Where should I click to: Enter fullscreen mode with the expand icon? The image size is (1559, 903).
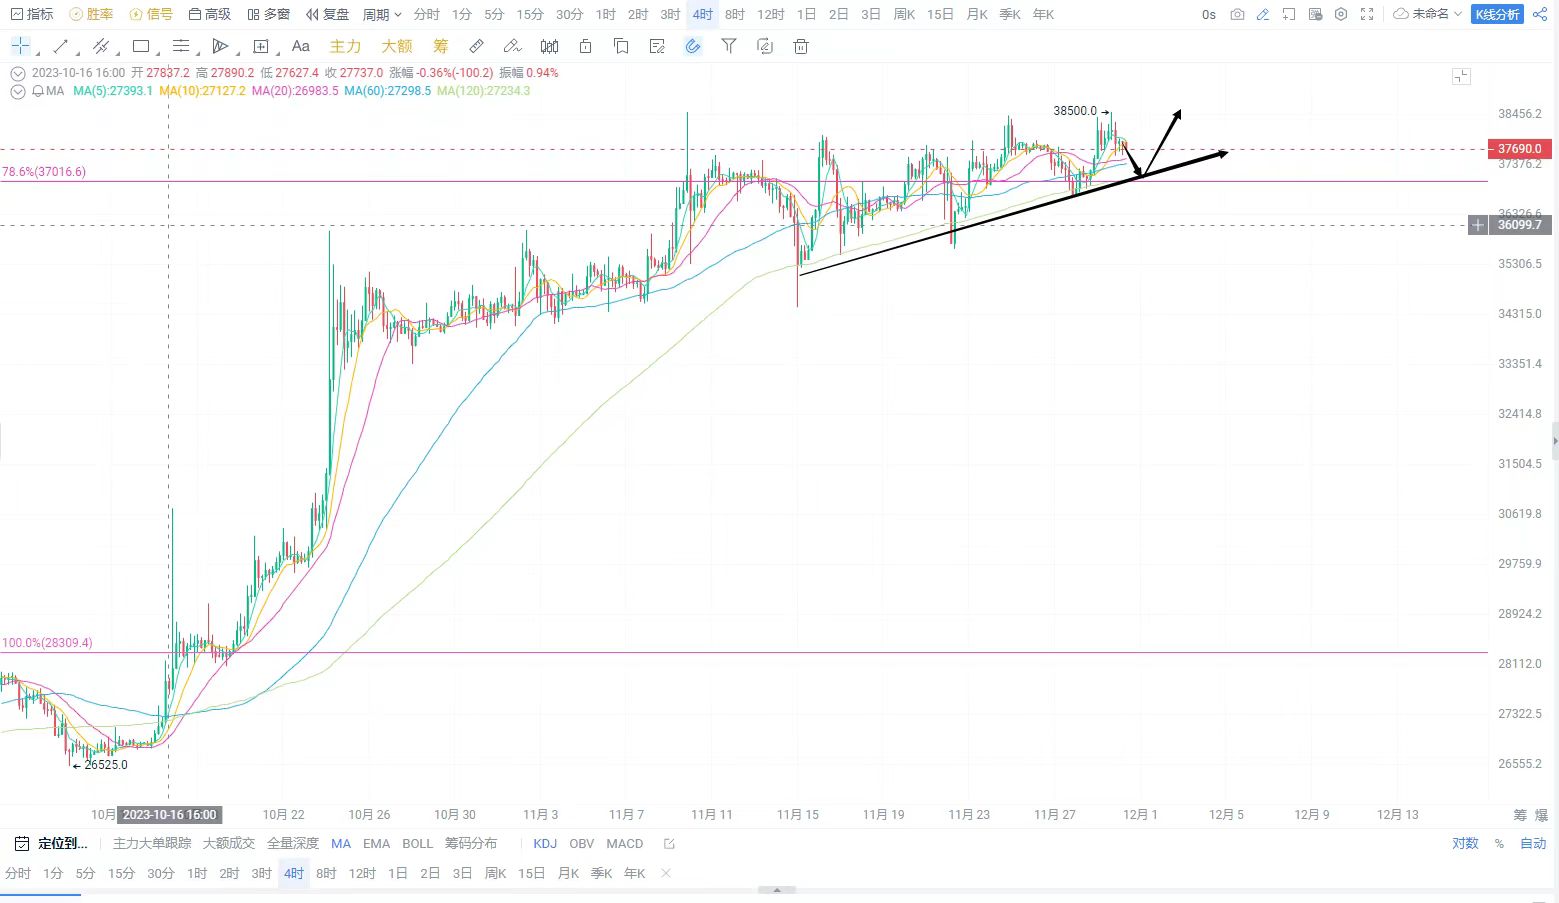(x=1367, y=14)
